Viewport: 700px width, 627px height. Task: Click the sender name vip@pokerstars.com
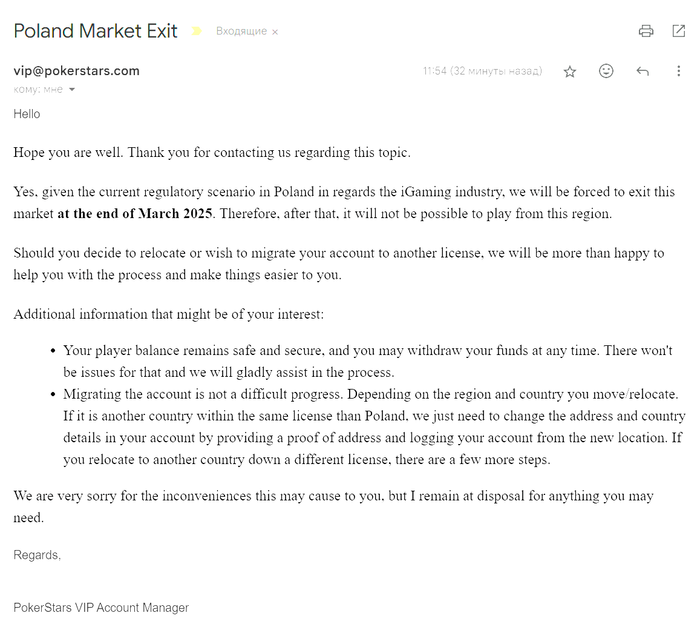click(76, 71)
